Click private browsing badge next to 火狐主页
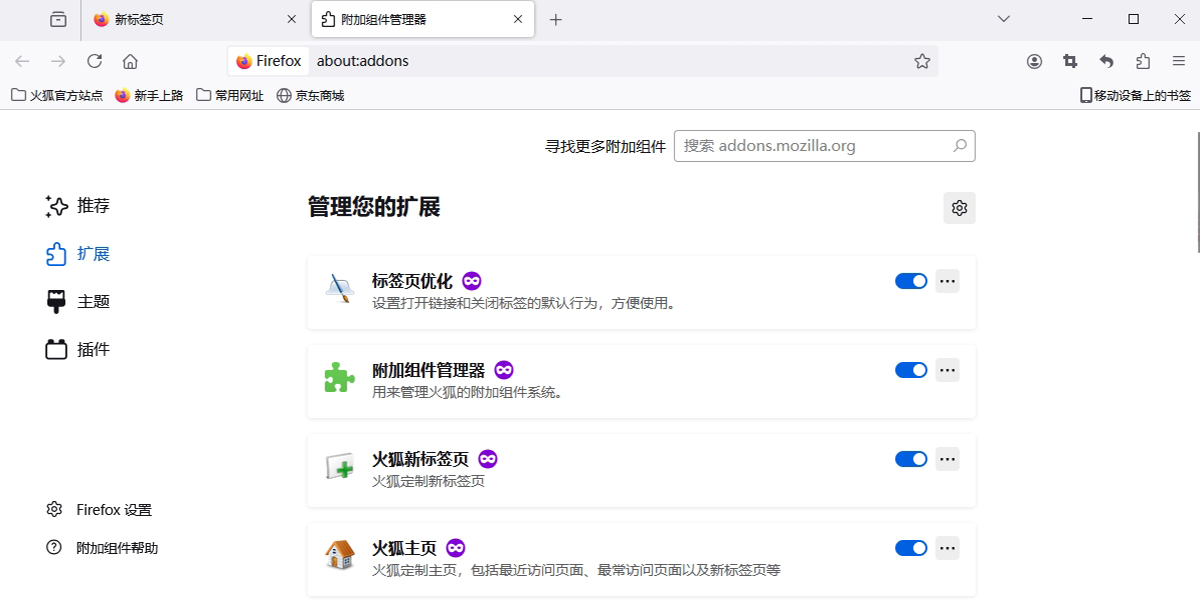 click(x=456, y=548)
